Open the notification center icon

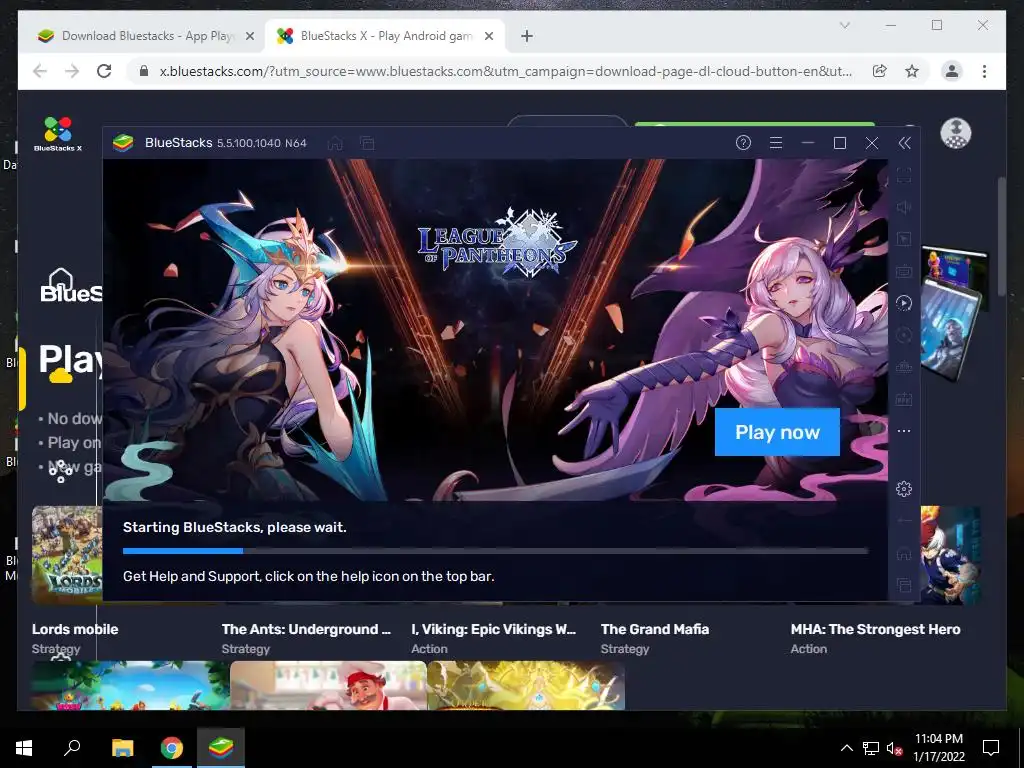991,748
